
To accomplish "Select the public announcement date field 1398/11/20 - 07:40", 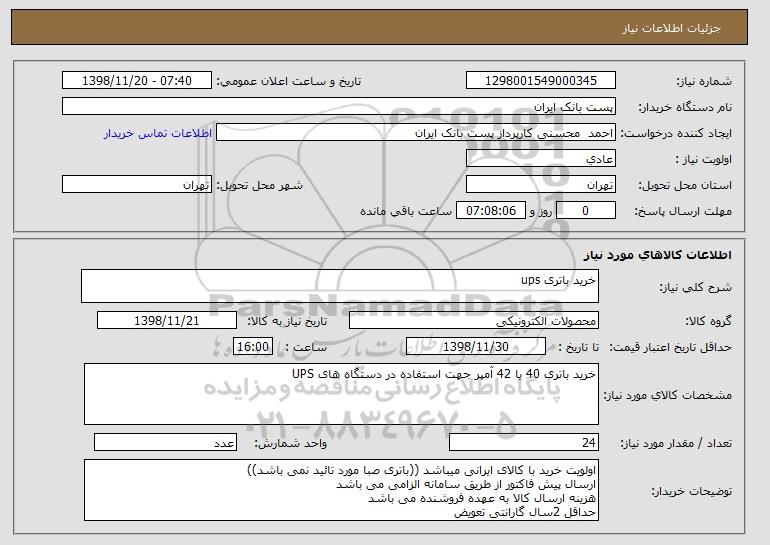I will [x=137, y=81].
